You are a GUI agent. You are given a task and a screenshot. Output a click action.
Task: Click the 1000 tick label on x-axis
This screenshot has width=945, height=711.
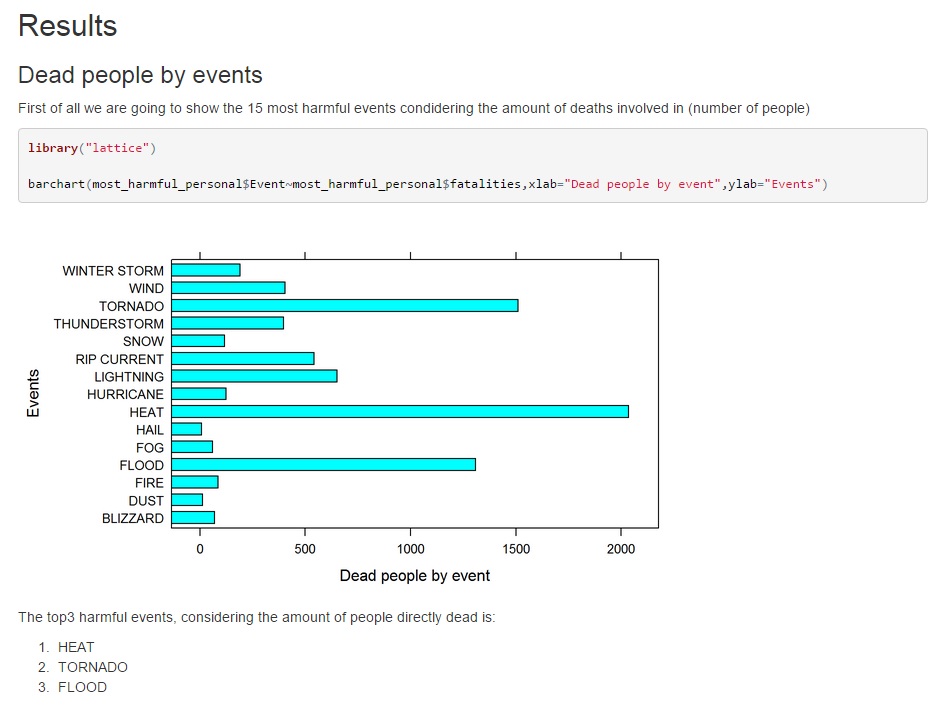[410, 549]
